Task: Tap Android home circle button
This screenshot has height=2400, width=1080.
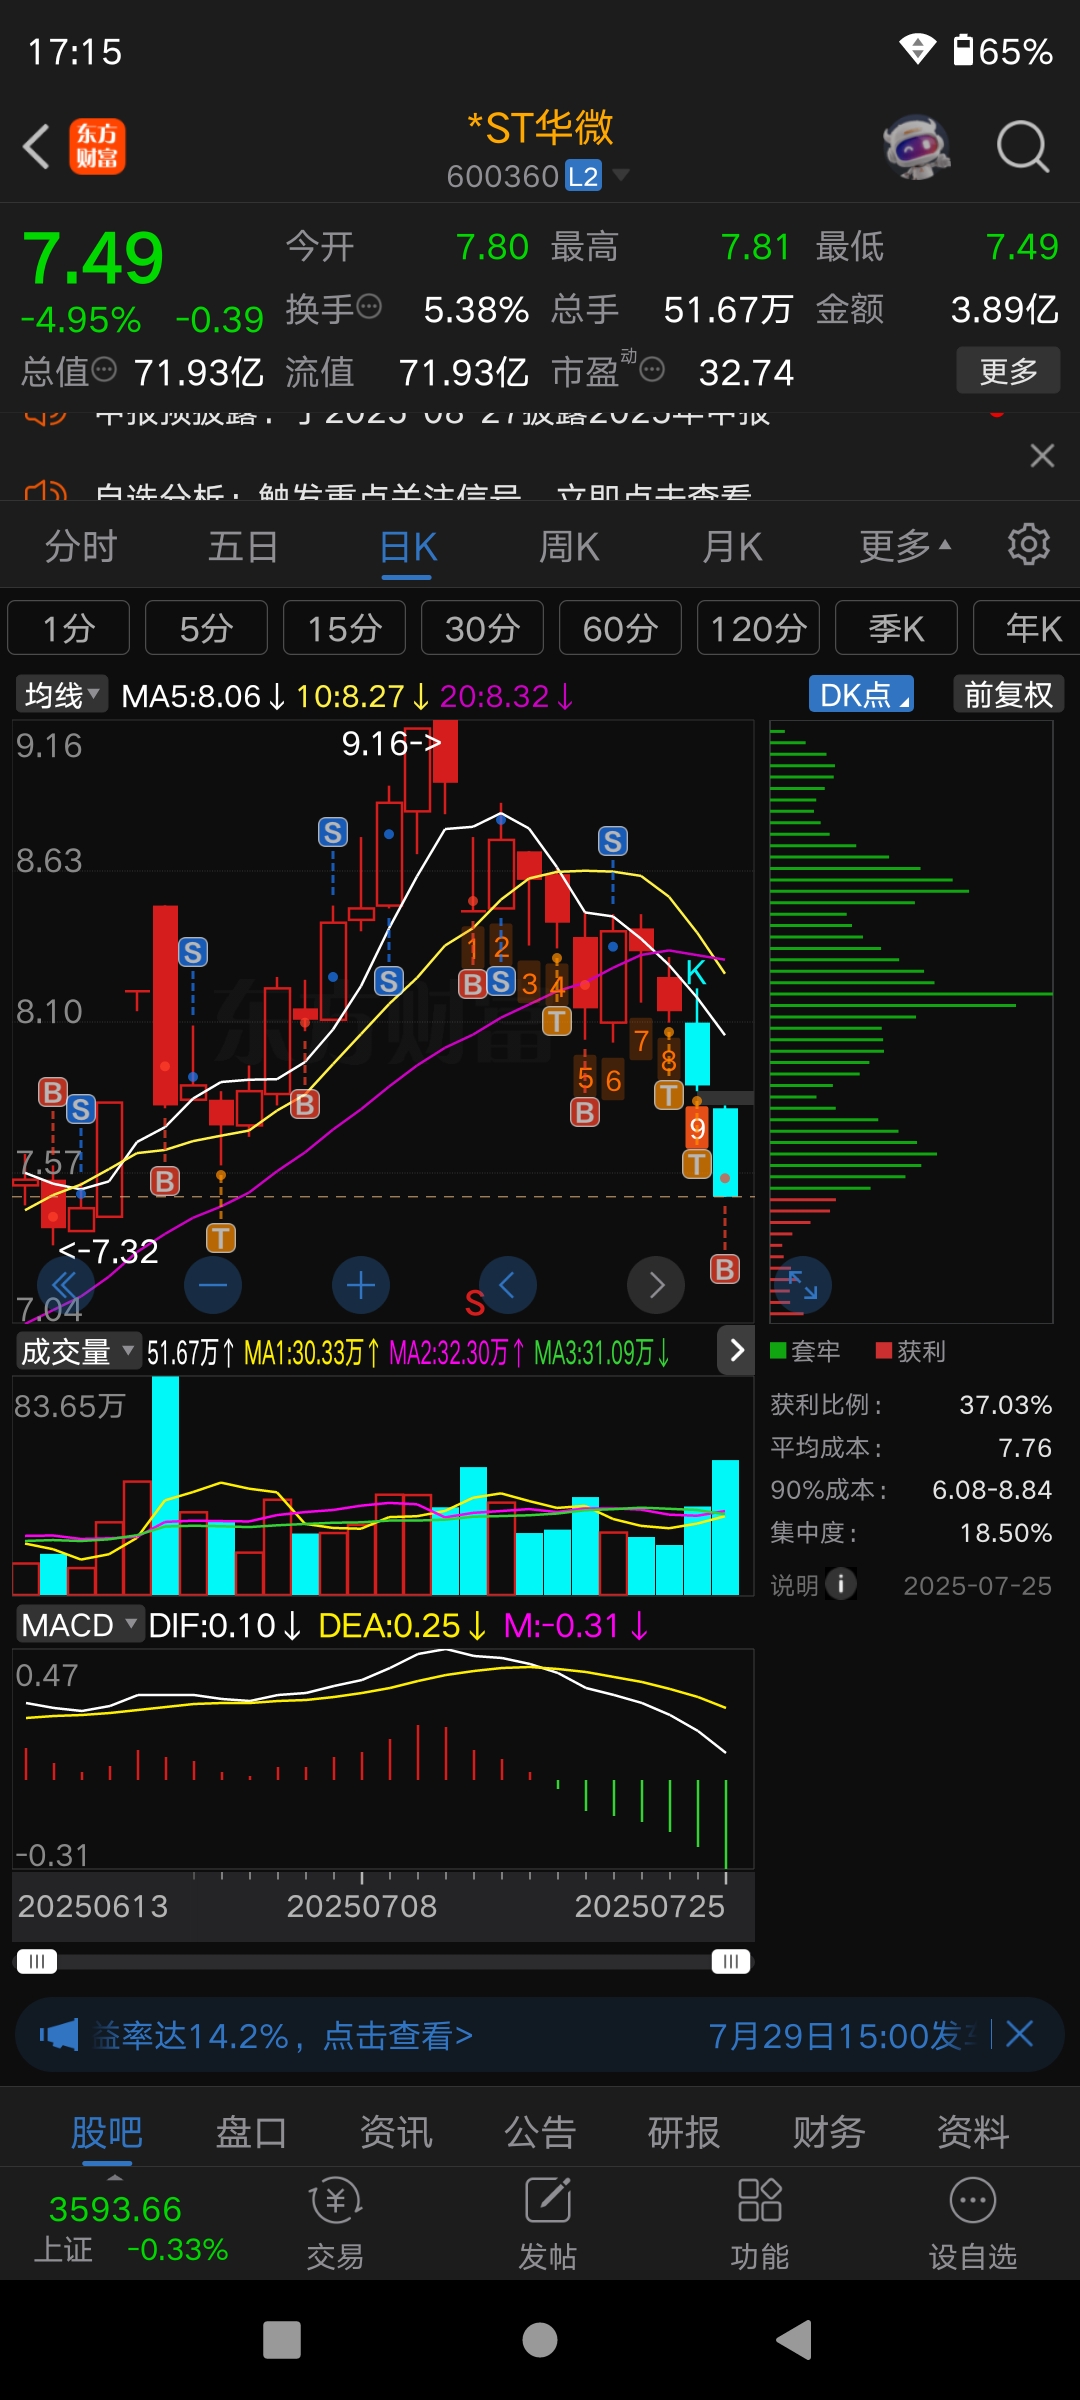Action: (x=540, y=2340)
